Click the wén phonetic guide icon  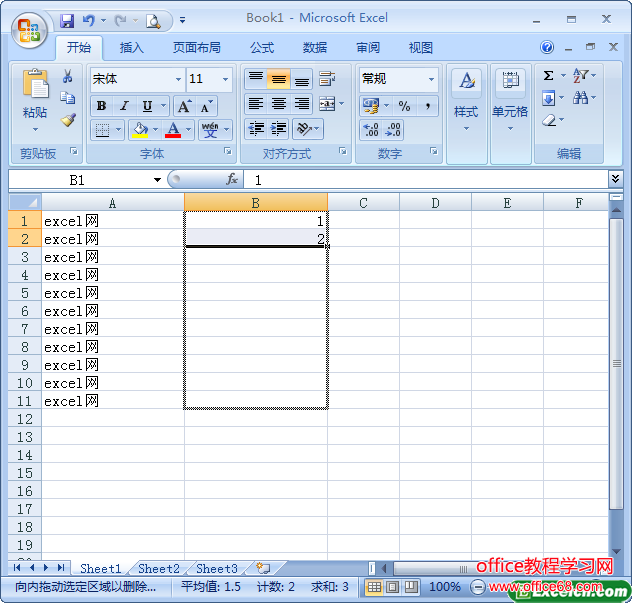210,130
